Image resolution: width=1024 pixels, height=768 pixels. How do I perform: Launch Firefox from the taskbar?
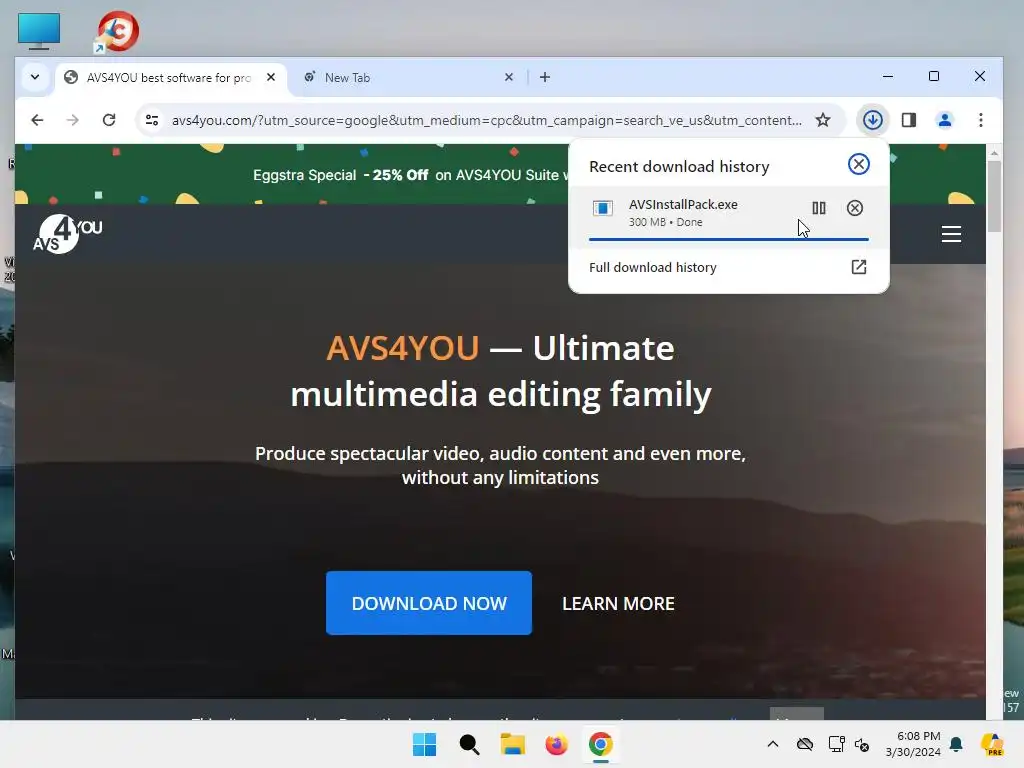click(556, 744)
